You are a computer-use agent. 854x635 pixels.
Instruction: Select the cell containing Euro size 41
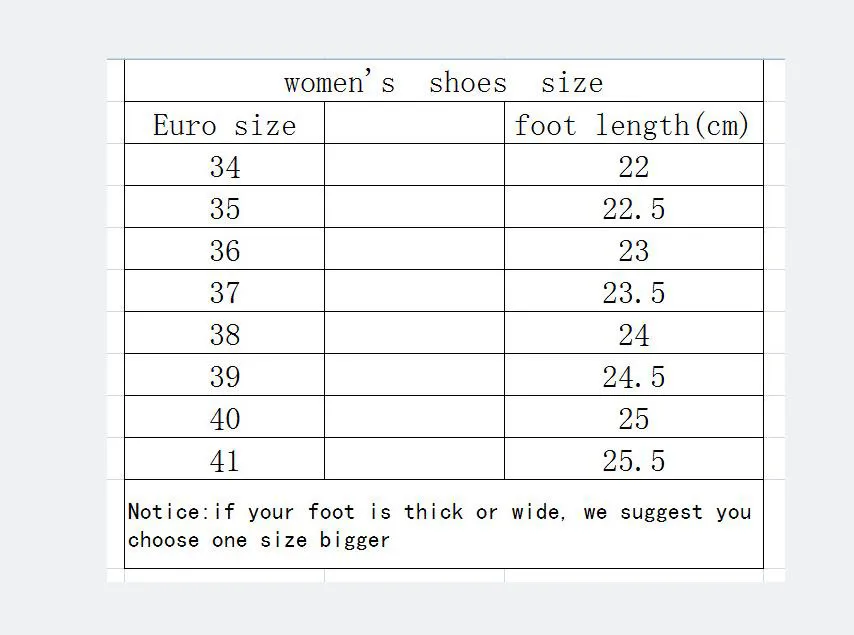point(224,458)
